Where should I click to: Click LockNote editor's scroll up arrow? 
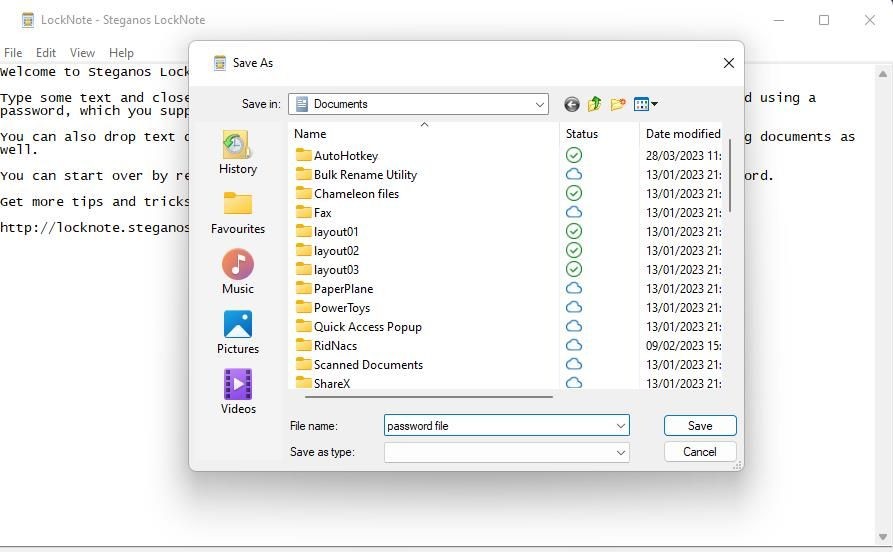tap(883, 74)
